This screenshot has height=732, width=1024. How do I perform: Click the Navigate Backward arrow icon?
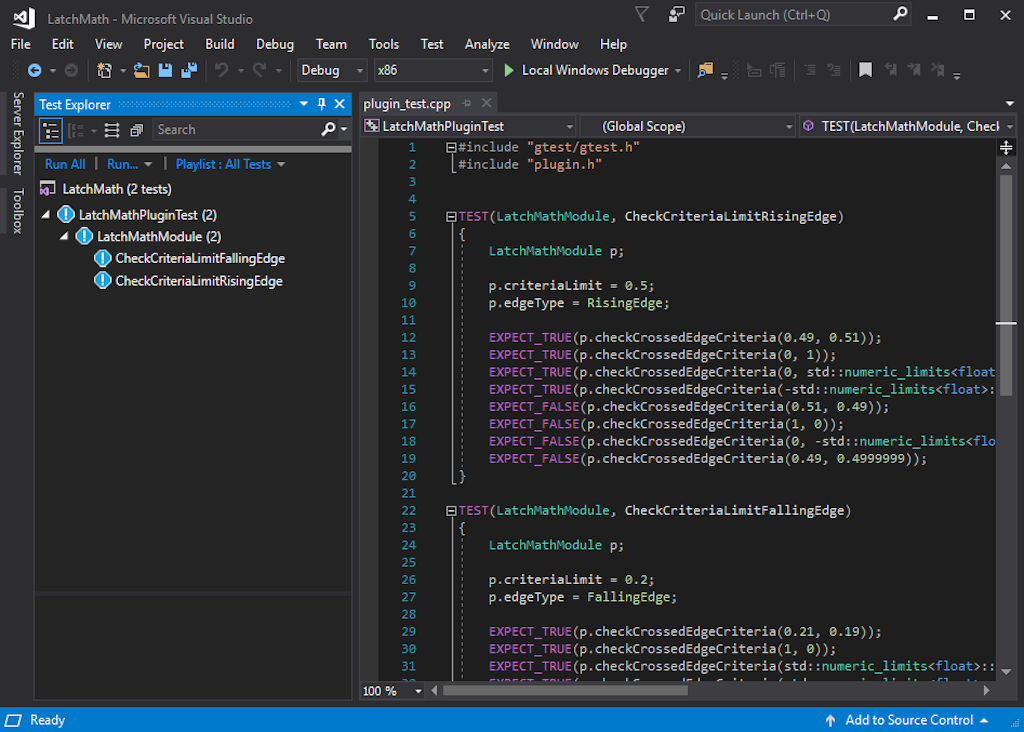[x=35, y=70]
